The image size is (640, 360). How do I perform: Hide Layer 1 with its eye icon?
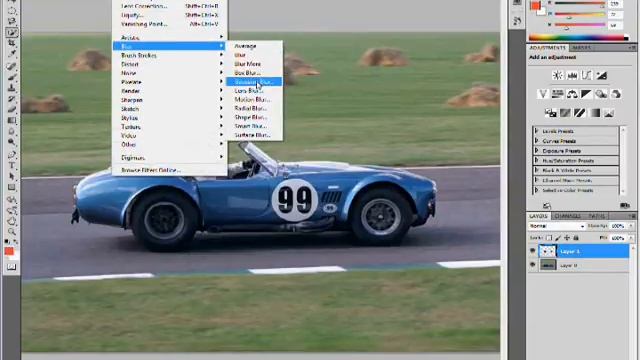pos(533,251)
